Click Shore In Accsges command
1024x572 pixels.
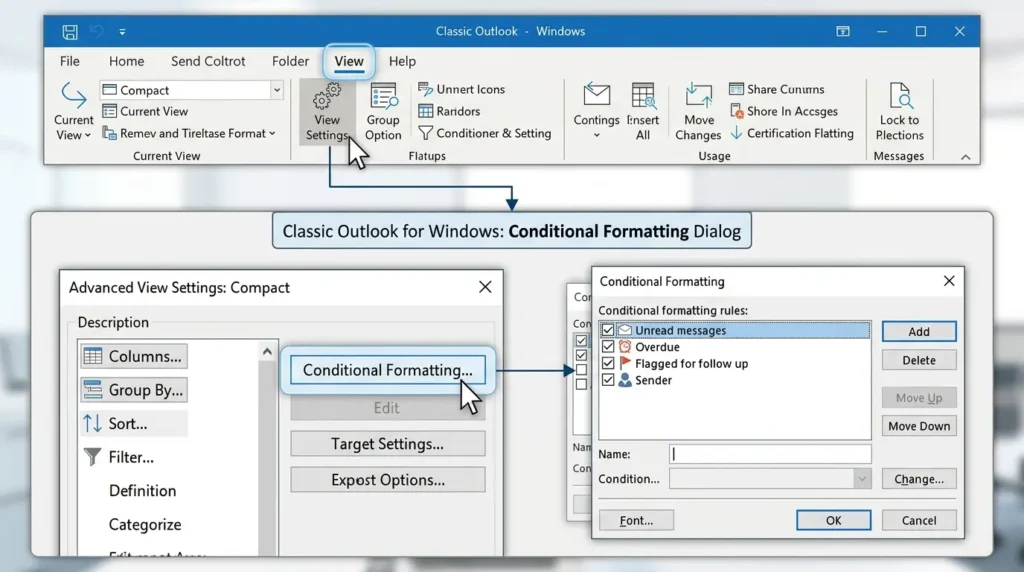tap(783, 111)
